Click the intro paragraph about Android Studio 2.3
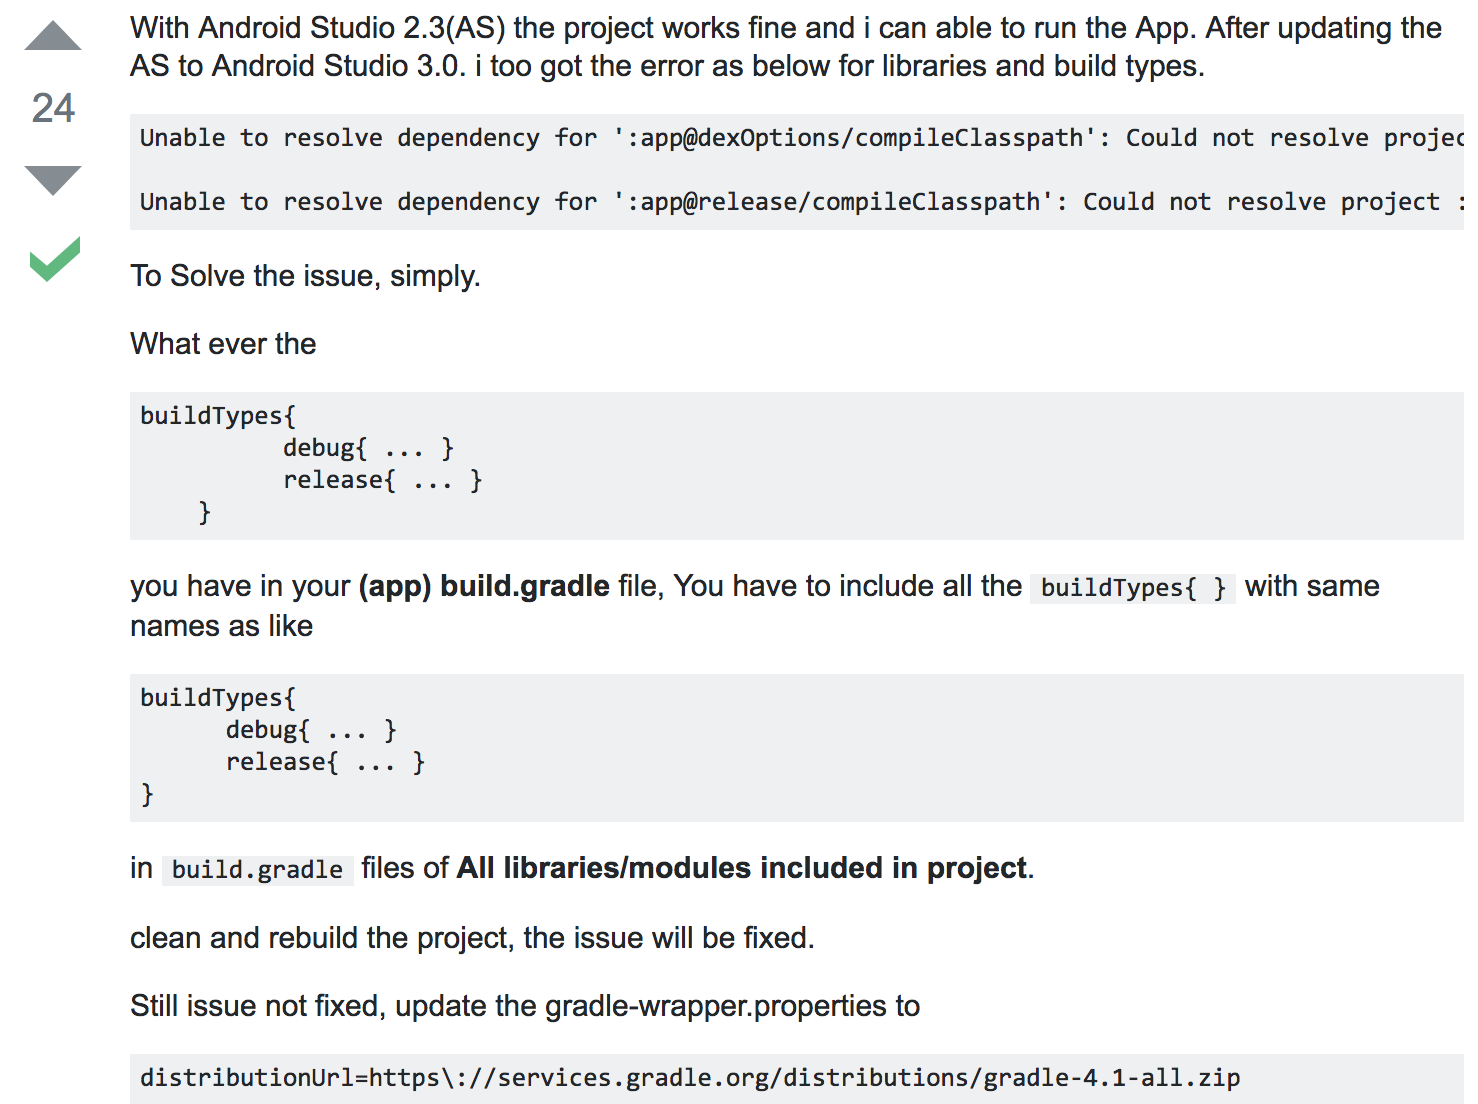This screenshot has width=1478, height=1104. (x=786, y=47)
